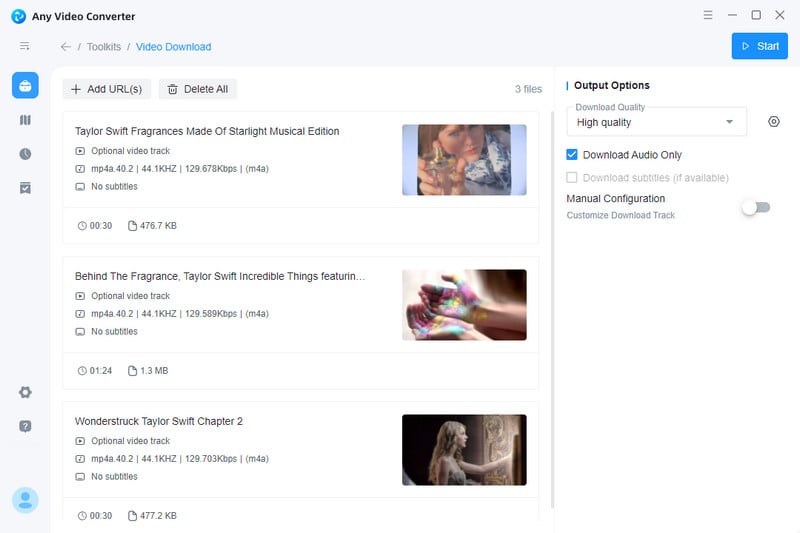800x533 pixels.
Task: Open the Help question mark icon
Action: click(25, 426)
